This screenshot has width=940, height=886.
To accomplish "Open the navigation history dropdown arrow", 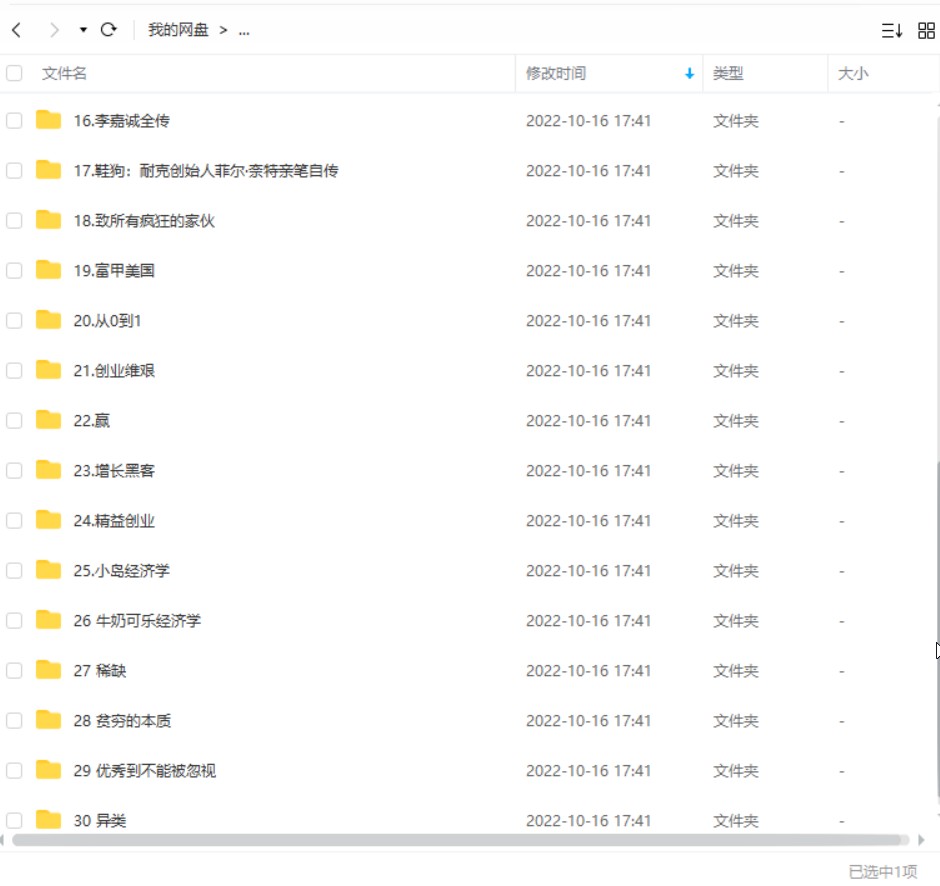I will [x=83, y=30].
